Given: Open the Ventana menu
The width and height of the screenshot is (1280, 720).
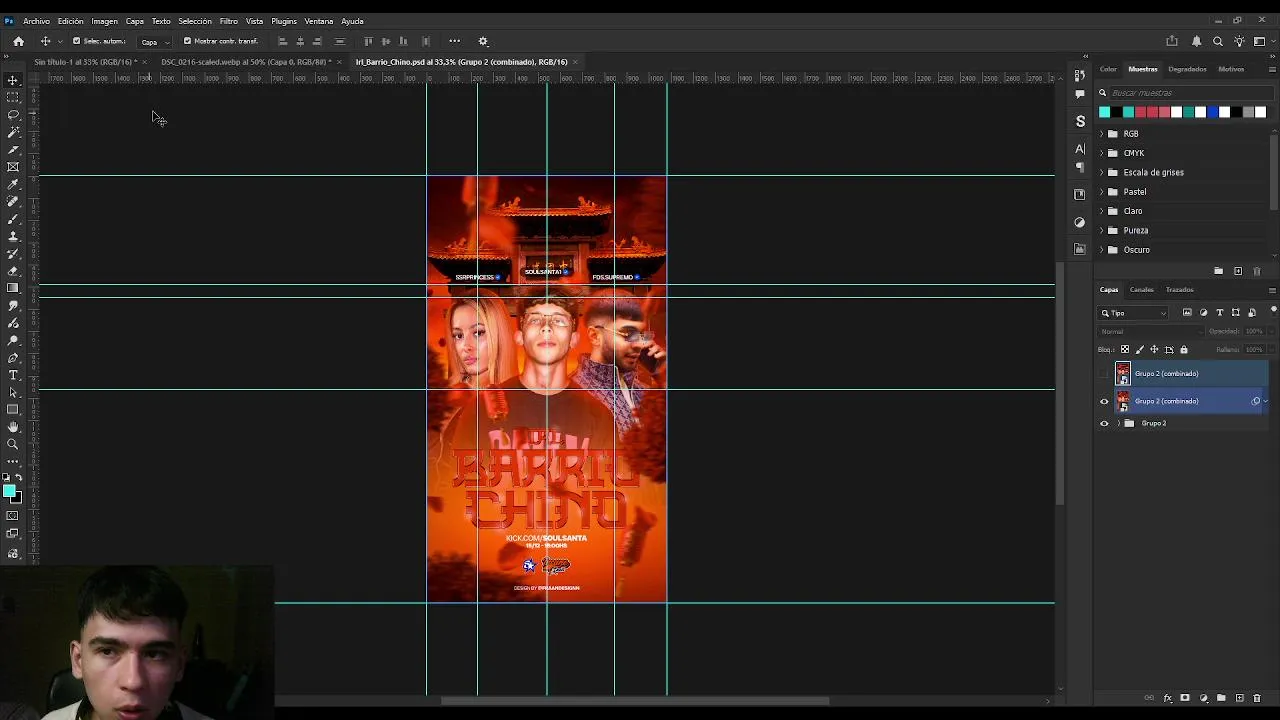Looking at the screenshot, I should (x=319, y=21).
